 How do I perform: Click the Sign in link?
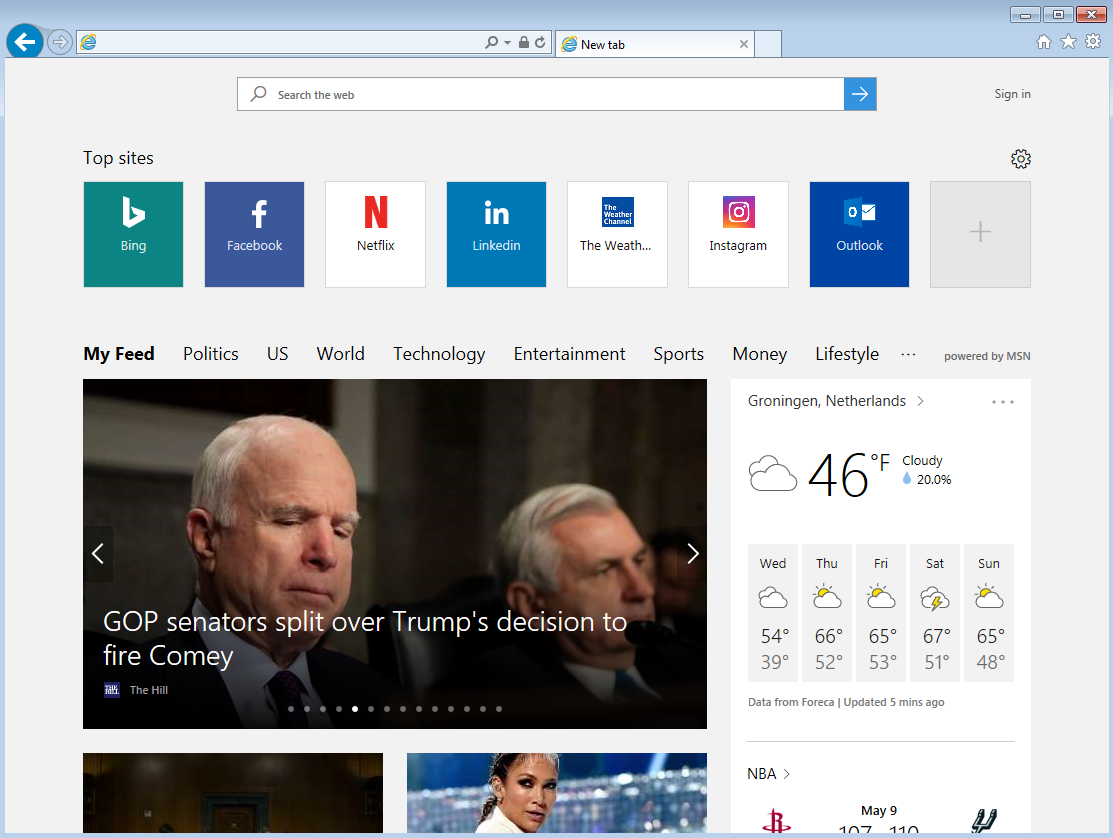[1012, 94]
